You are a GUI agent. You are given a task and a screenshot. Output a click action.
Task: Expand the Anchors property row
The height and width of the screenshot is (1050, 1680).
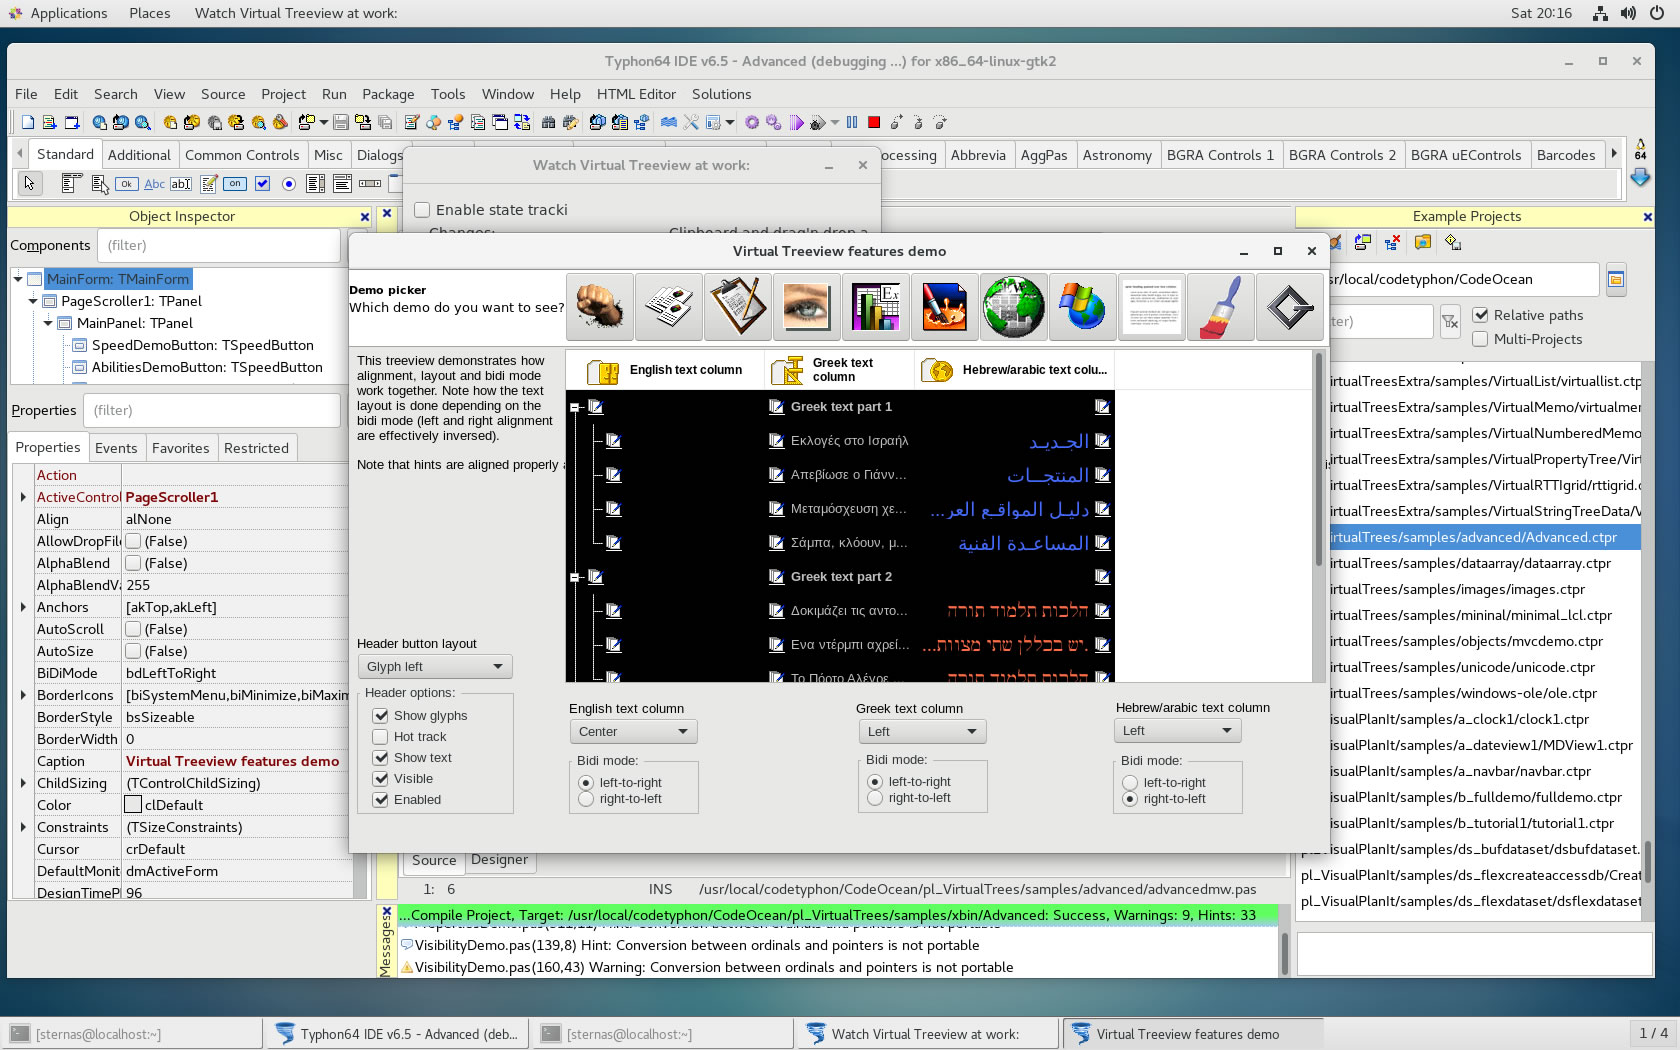click(x=23, y=607)
